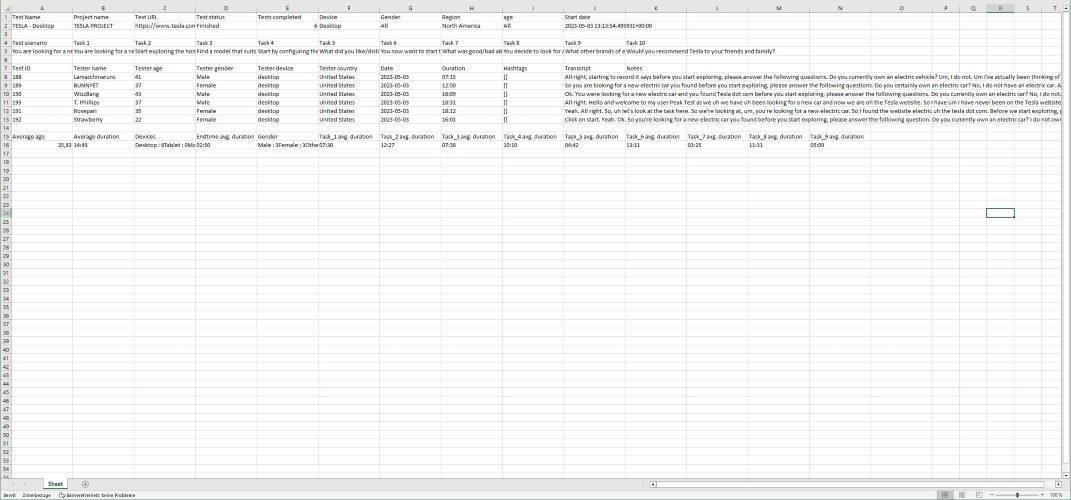1071x500 pixels.
Task: Select the 'Test scenario' header cell
Action: coord(42,42)
